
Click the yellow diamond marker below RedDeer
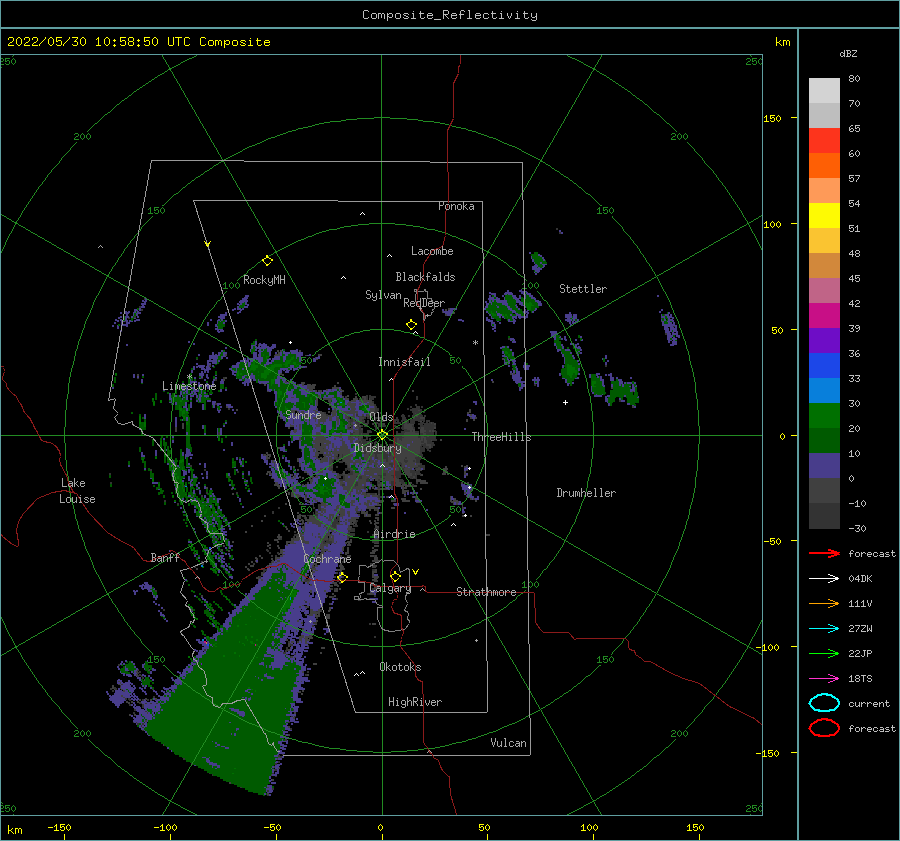point(412,325)
